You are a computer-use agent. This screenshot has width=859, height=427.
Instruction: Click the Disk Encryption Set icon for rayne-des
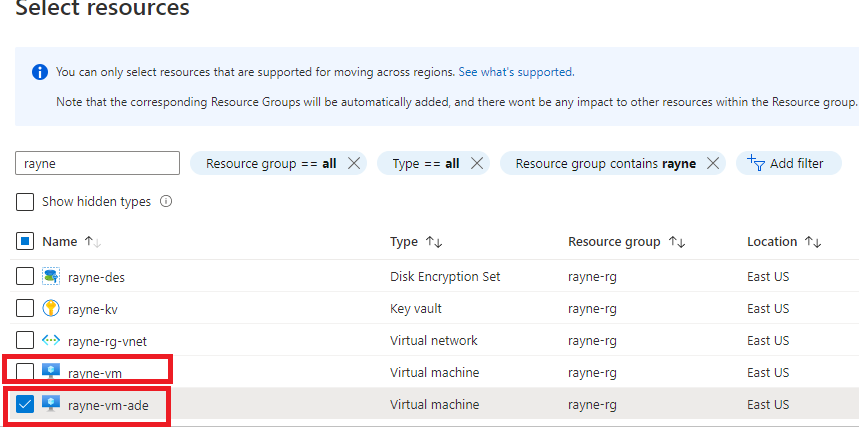pos(51,277)
